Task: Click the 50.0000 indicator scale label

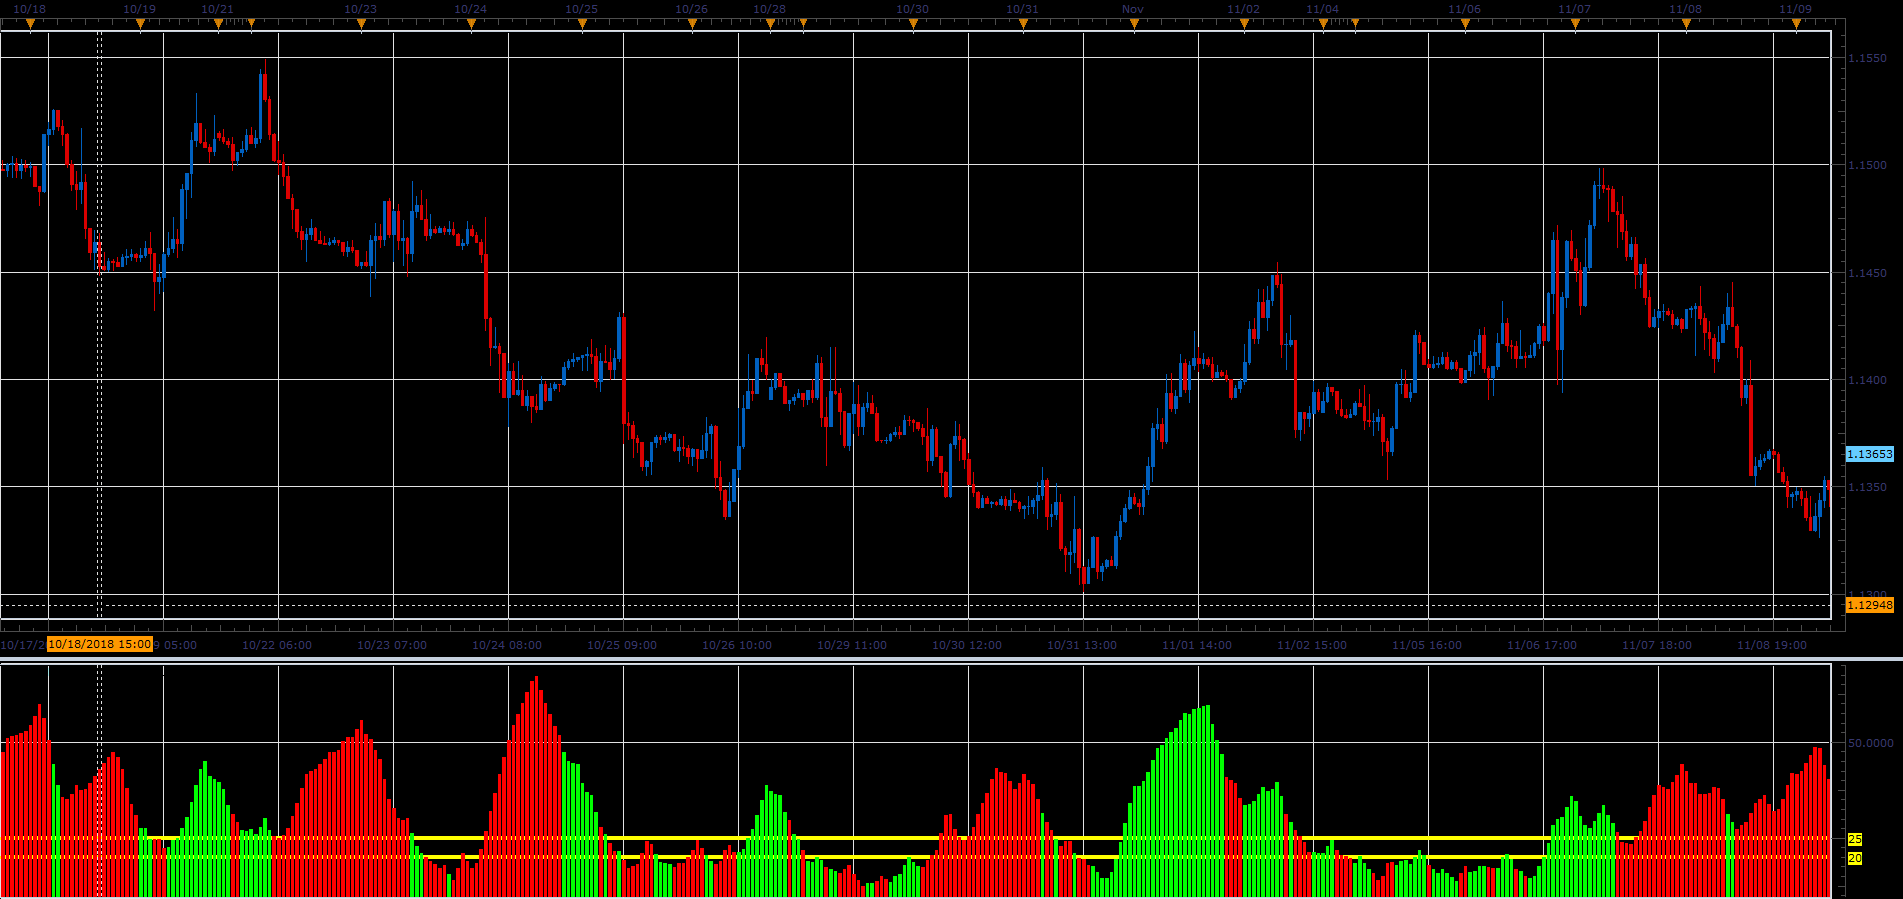Action: pos(1871,743)
